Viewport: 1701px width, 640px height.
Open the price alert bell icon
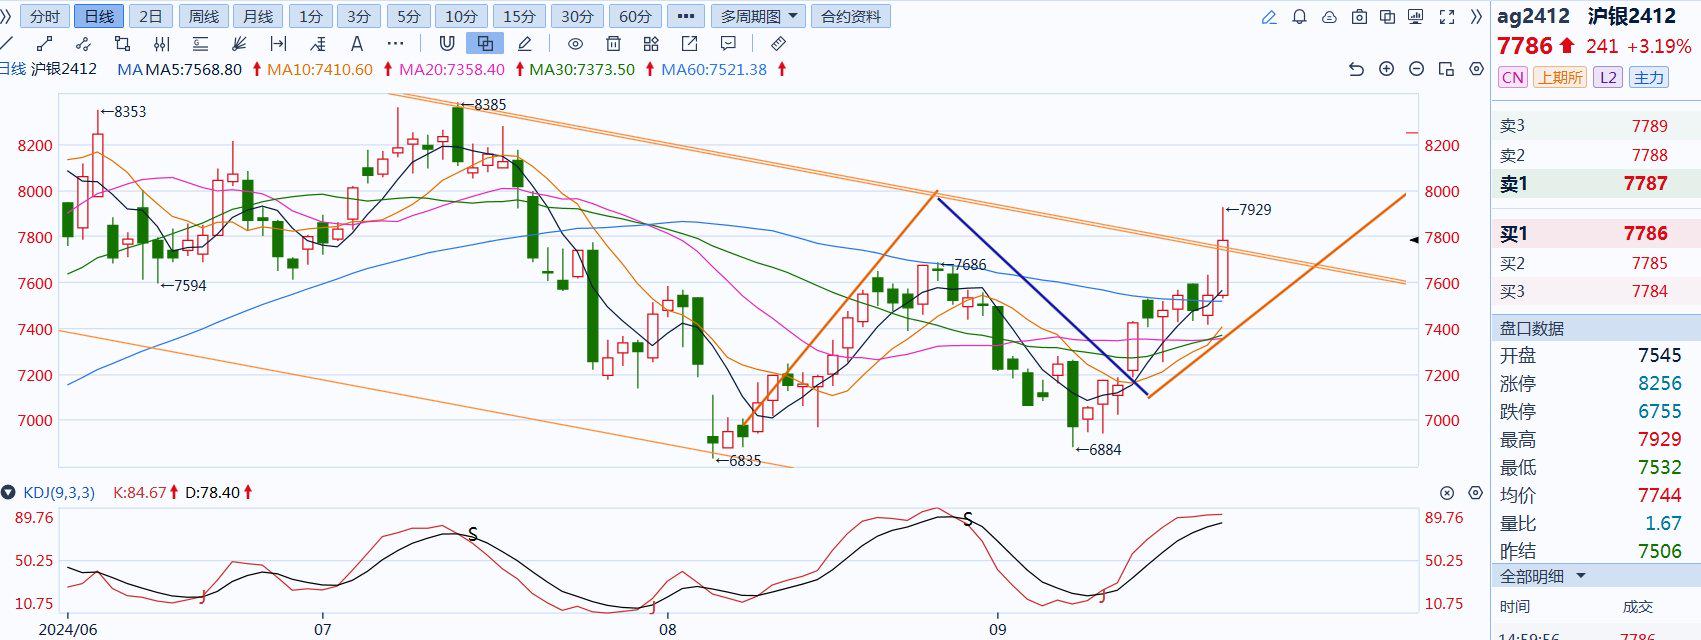[x=1299, y=17]
